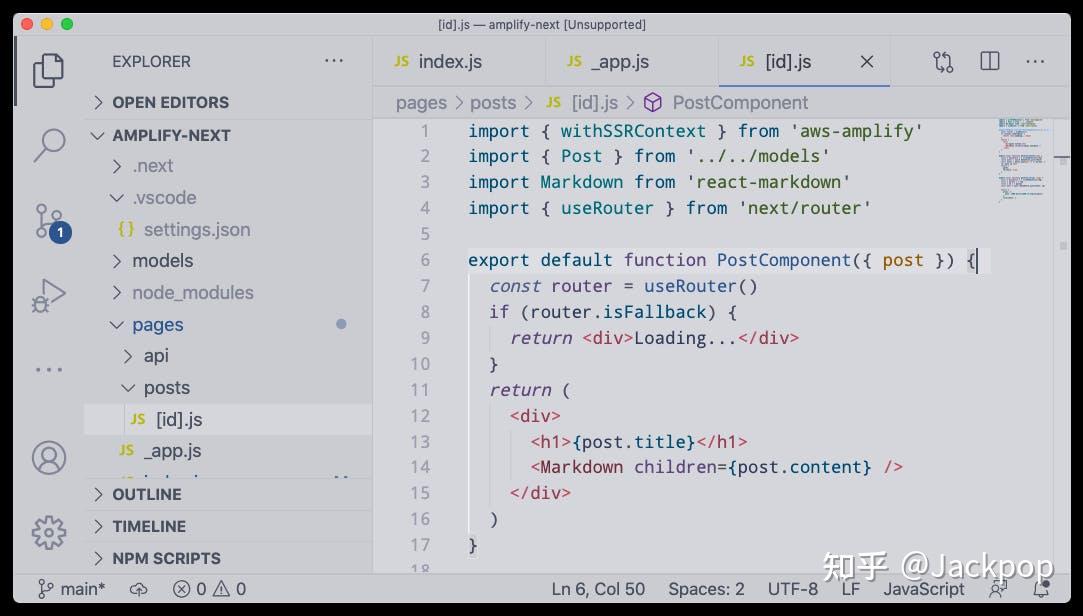The height and width of the screenshot is (616, 1083).
Task: Click the PostComponent breadcrumb segment
Action: click(x=740, y=103)
